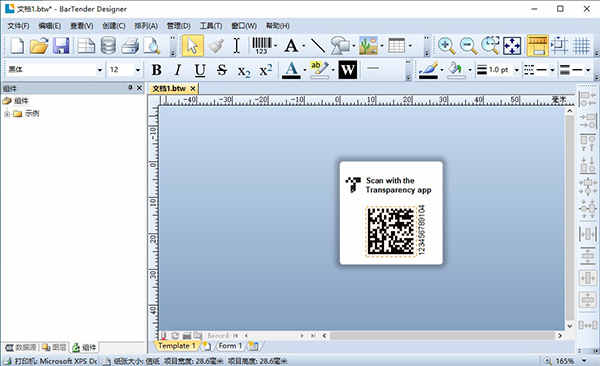Switch to the Form 1 tab
The height and width of the screenshot is (366, 600).
(x=230, y=346)
